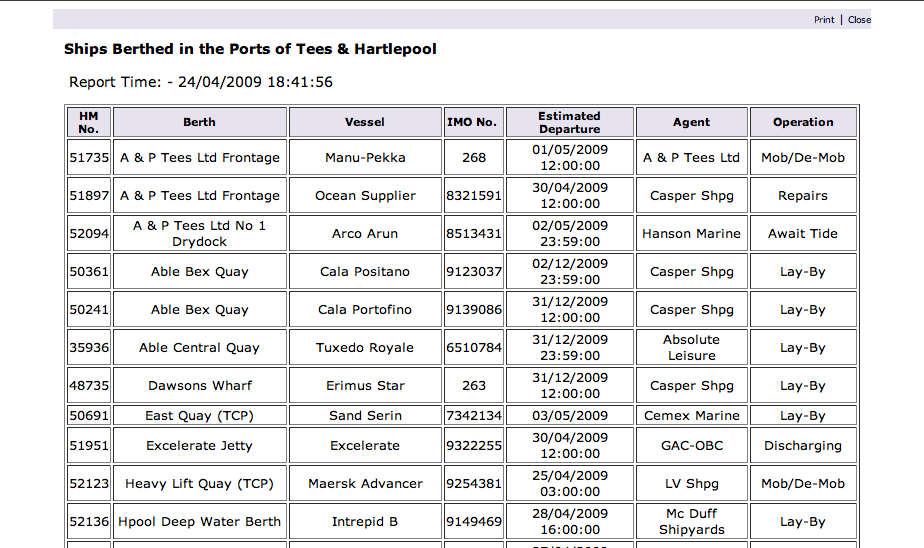Click the Close link
The width and height of the screenshot is (924, 548).
(859, 20)
